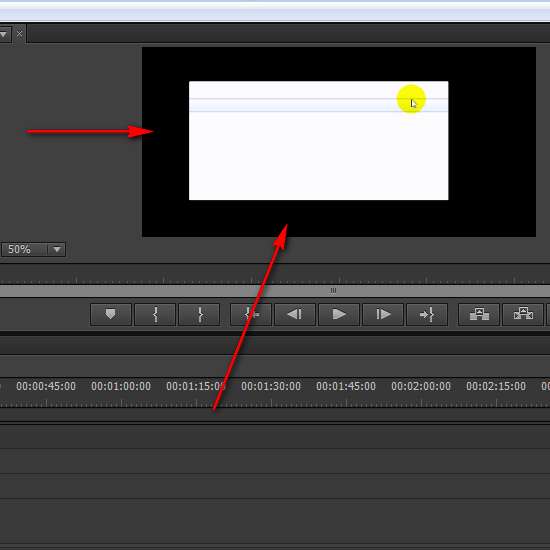
Task: Click the timeline ruler at 00:01:30:00
Action: 271,386
